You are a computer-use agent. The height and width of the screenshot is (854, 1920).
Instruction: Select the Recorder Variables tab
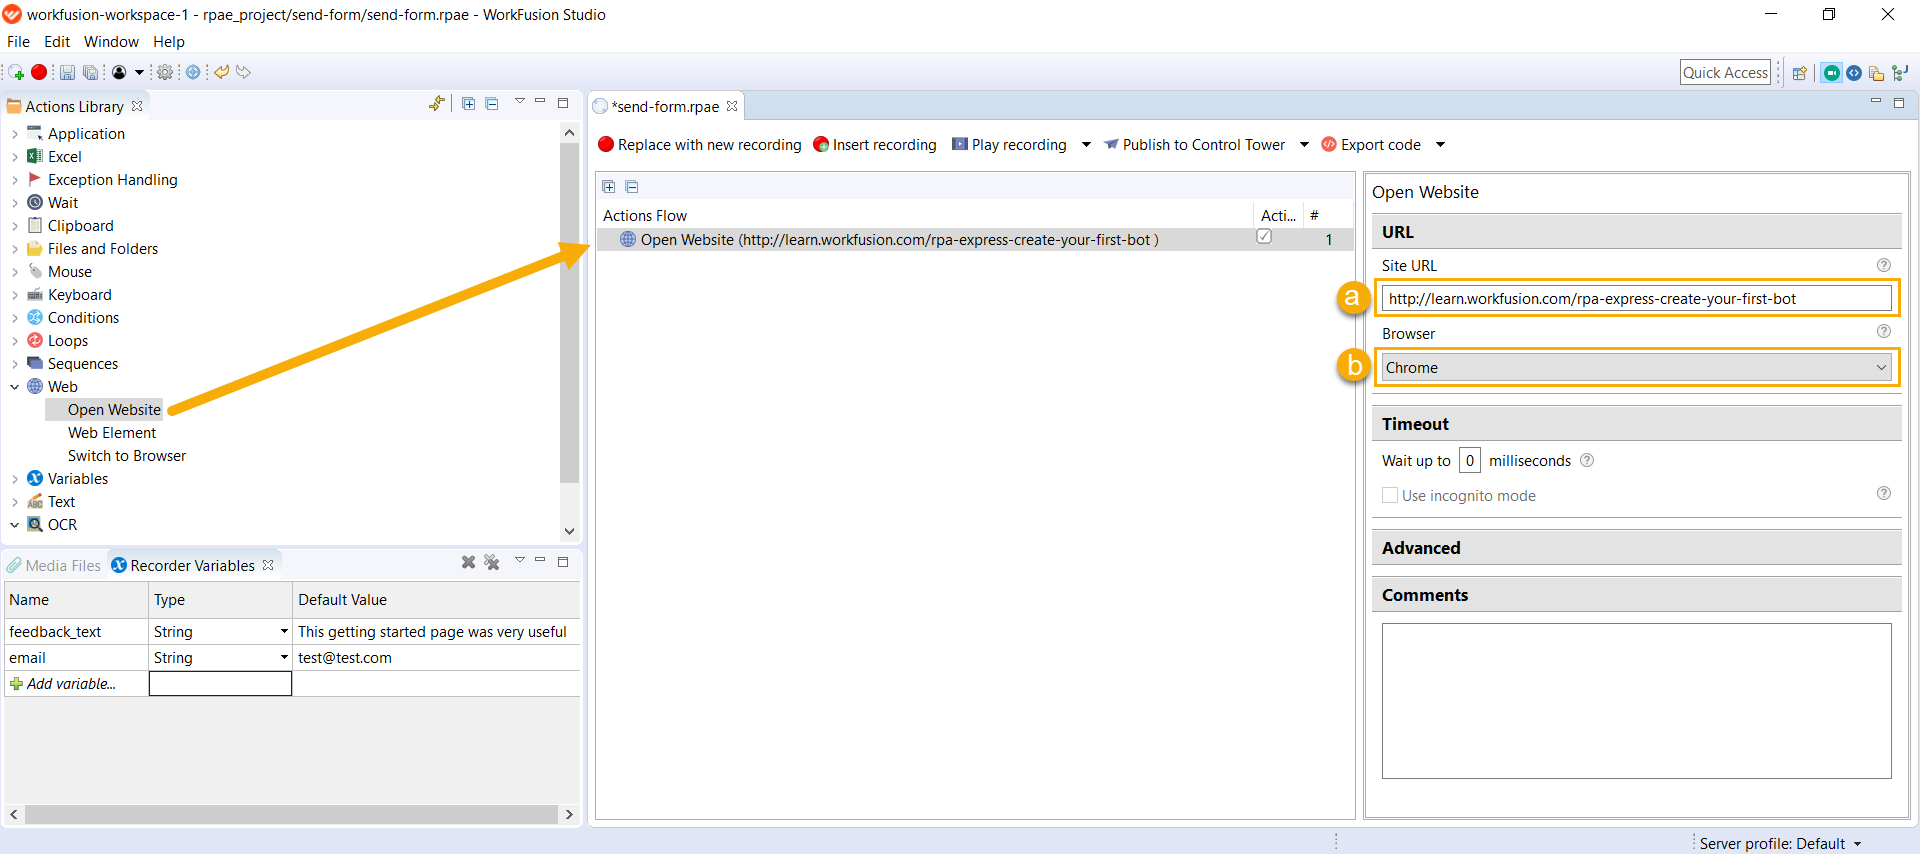[x=192, y=565]
